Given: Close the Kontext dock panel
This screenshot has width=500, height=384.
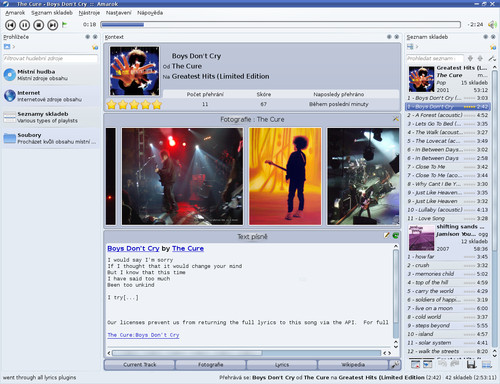Looking at the screenshot, I should pyautogui.click(x=396, y=37).
